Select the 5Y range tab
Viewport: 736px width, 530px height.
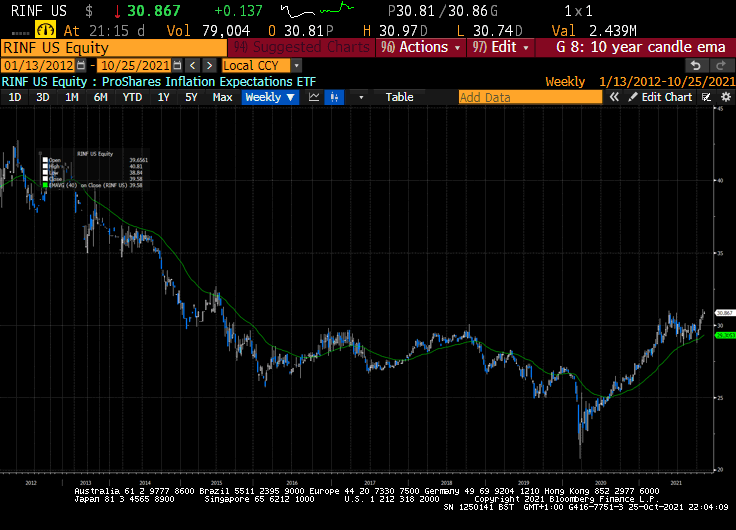tap(191, 97)
